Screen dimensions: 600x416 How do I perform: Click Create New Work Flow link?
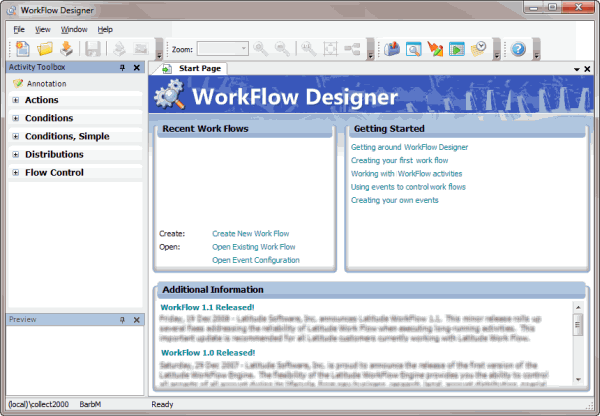click(x=250, y=233)
